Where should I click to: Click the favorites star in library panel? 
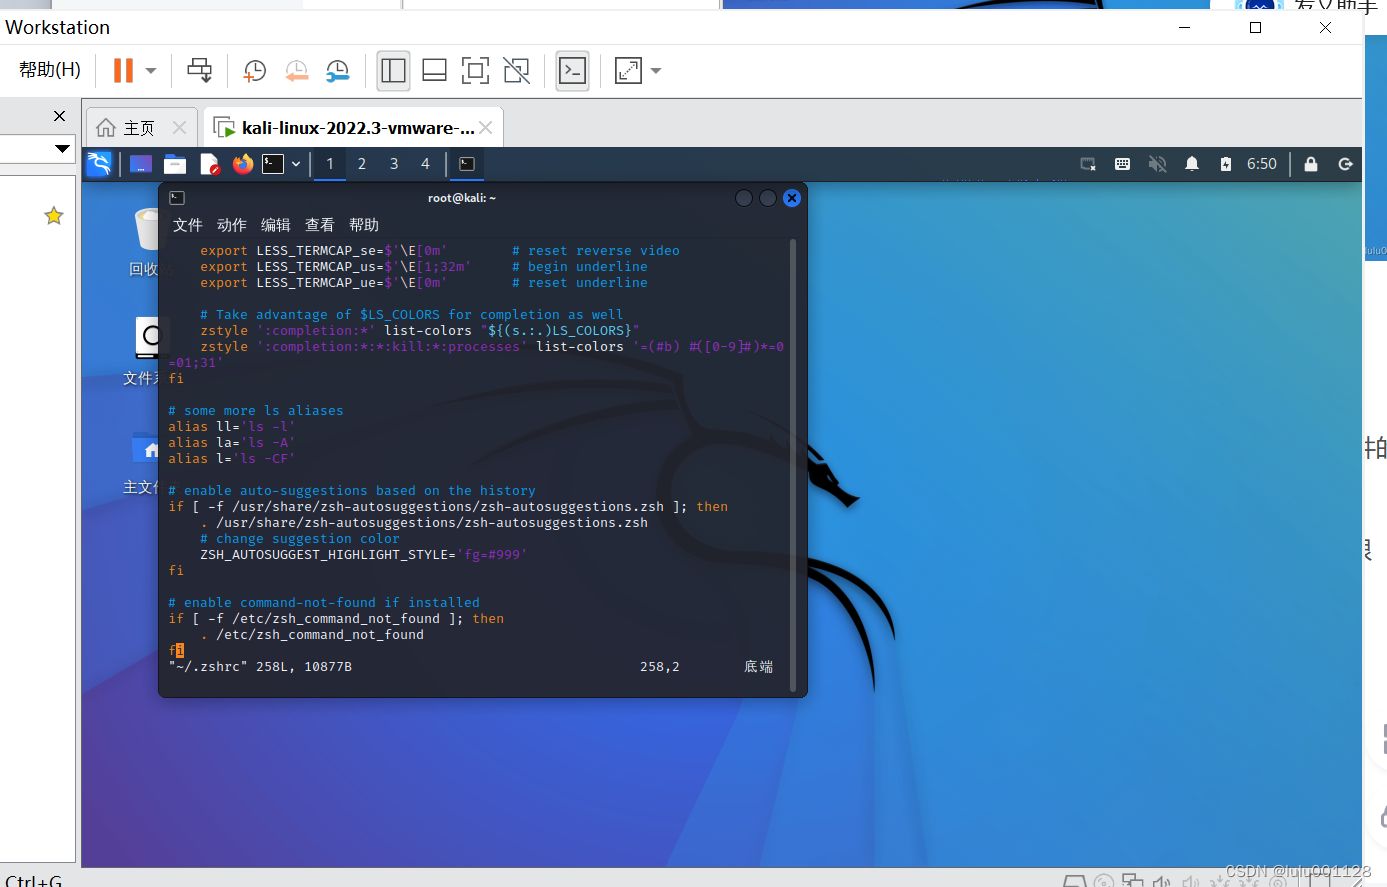point(54,215)
